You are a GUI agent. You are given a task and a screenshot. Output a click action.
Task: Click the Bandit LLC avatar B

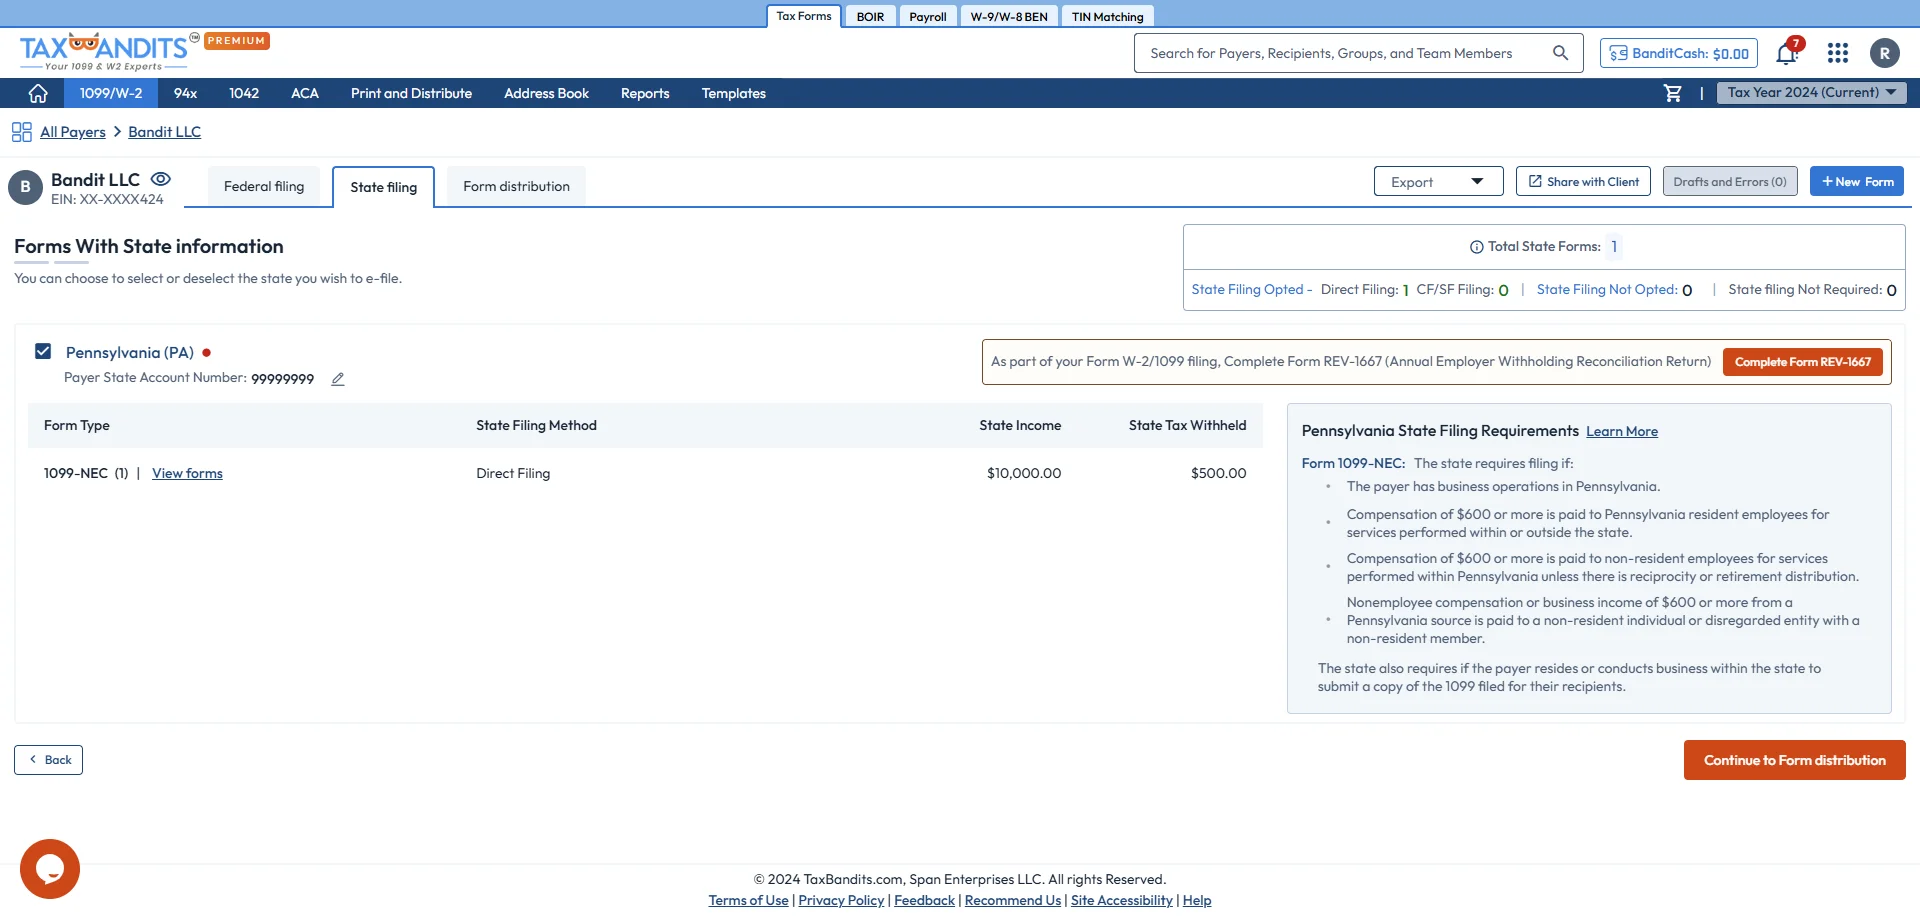[26, 187]
